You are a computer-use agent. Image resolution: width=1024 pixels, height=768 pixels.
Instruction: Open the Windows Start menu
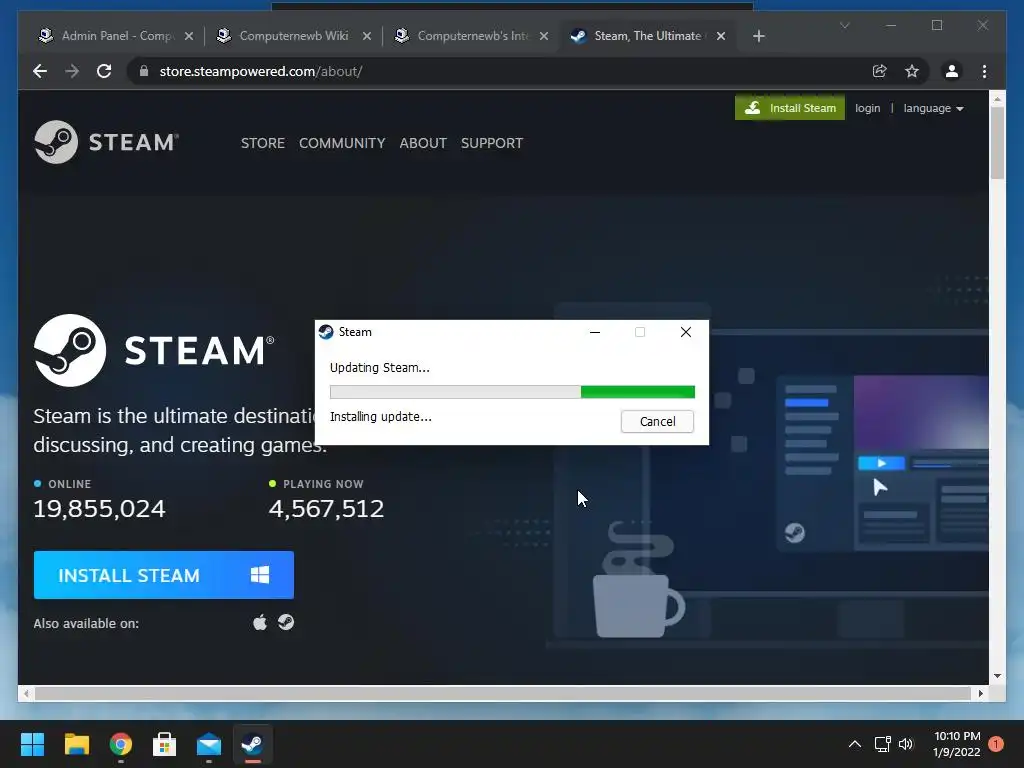point(32,744)
